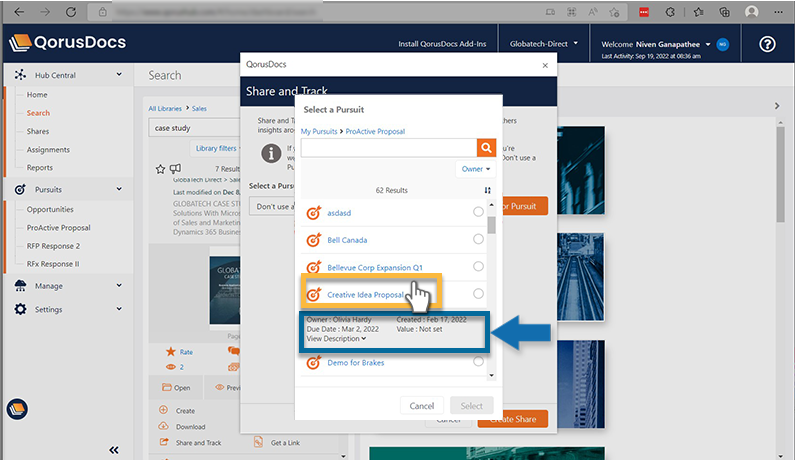795x460 pixels.
Task: Click the QorusDocs logo in header
Action: pos(67,43)
